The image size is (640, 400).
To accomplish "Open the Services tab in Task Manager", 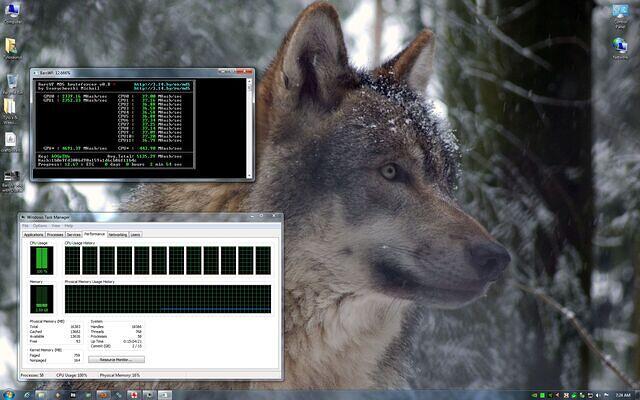I will (x=74, y=234).
